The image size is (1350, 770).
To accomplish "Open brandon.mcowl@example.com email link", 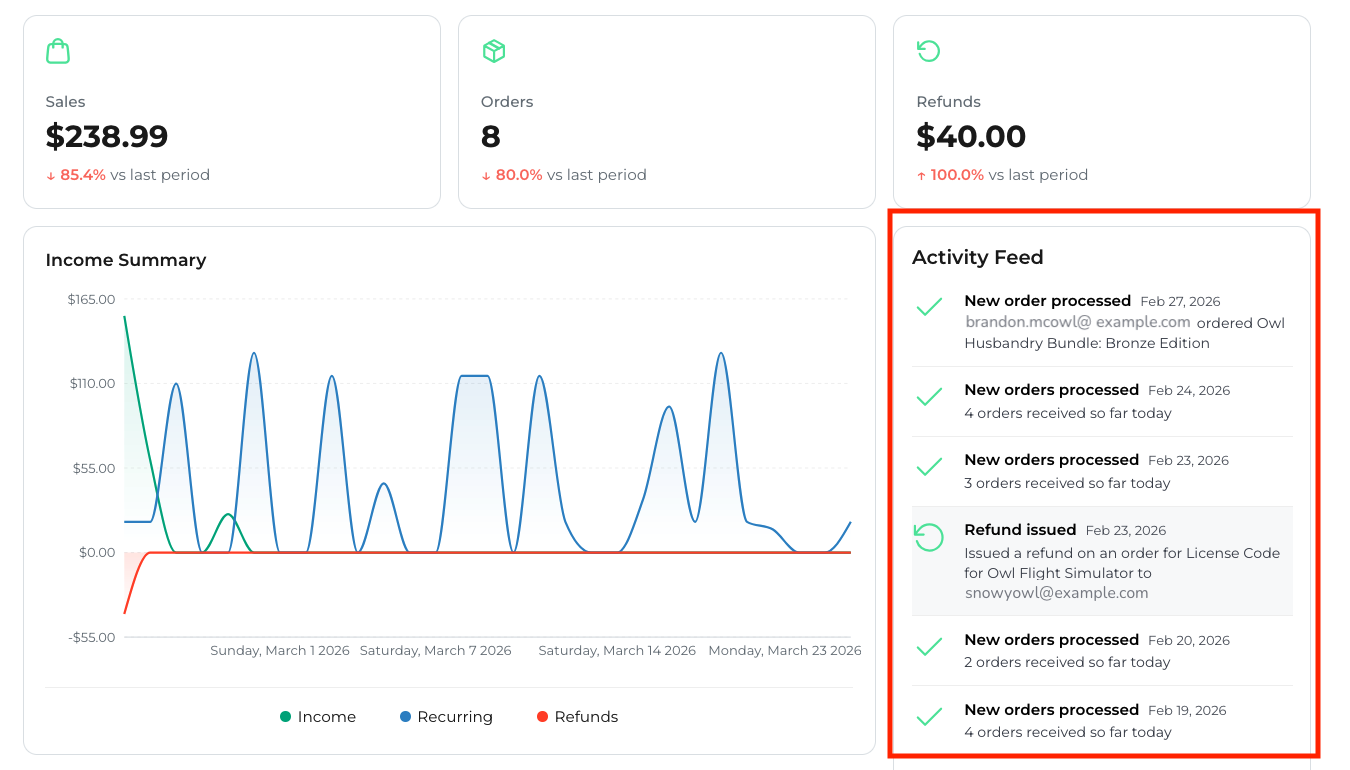I will (x=1077, y=322).
